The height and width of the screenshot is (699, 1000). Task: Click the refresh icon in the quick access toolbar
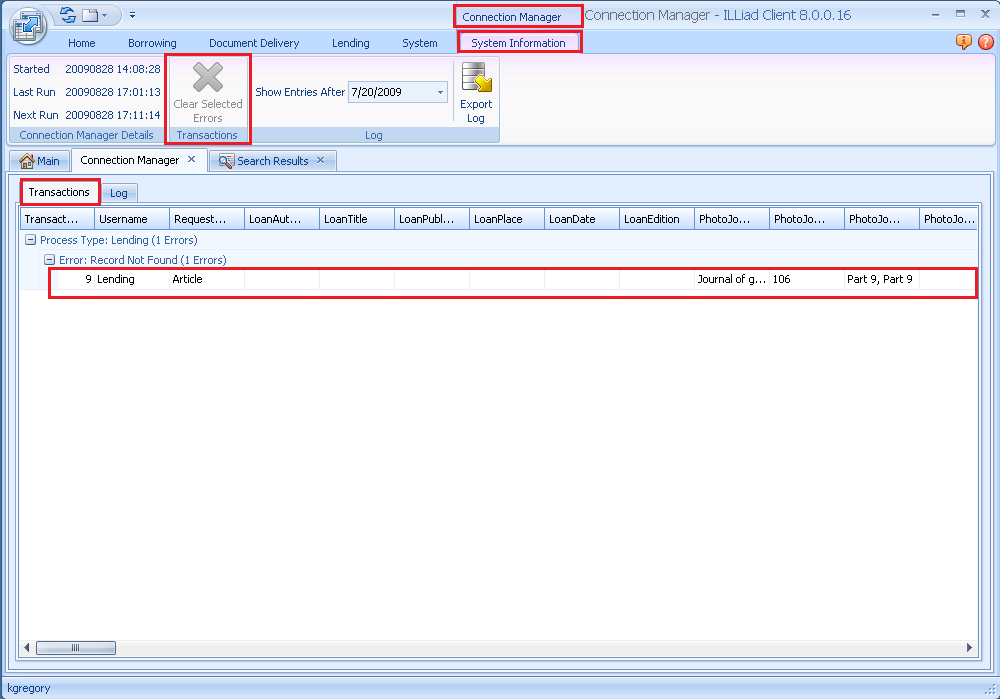coord(67,15)
